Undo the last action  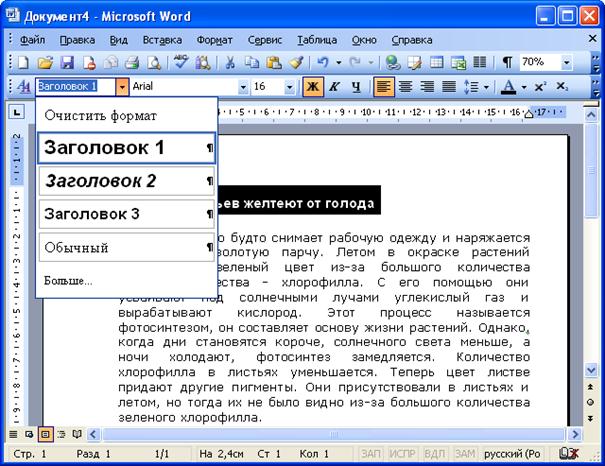pyautogui.click(x=323, y=62)
